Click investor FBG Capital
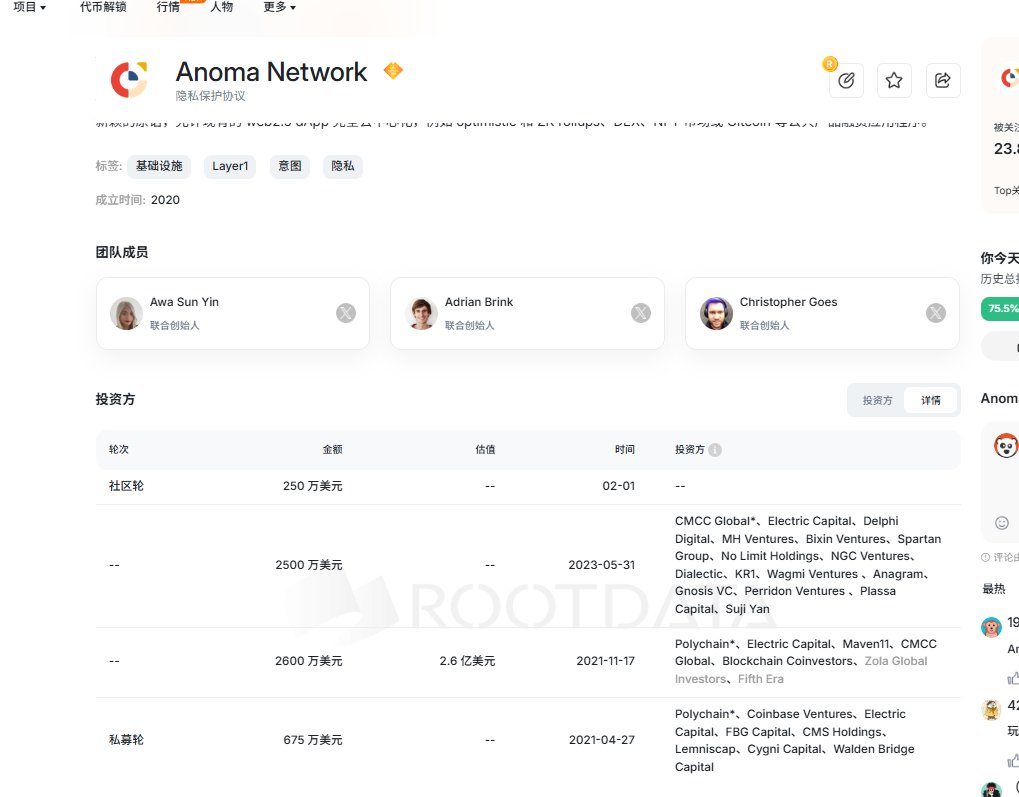Screen dimensions: 1019x797 (758, 732)
